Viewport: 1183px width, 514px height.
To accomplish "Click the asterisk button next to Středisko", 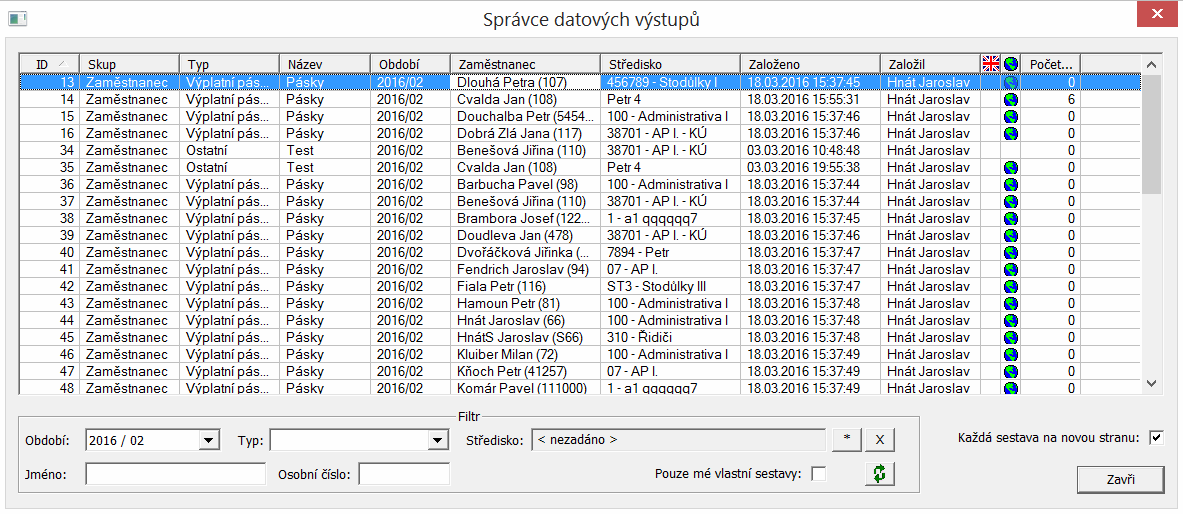I will tap(847, 440).
